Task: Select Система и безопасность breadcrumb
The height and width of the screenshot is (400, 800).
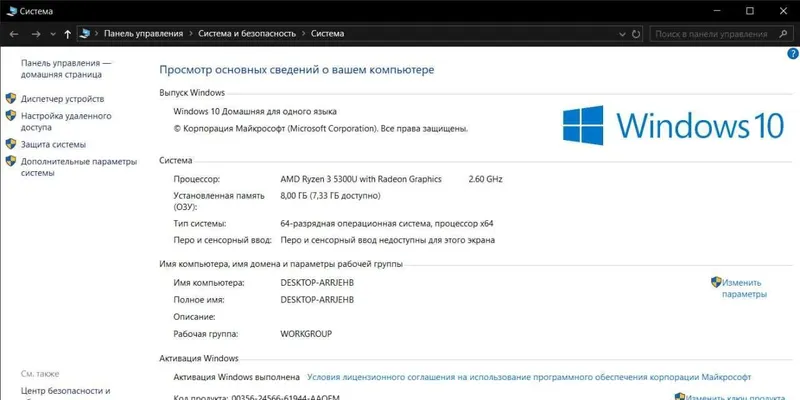Action: 247,34
